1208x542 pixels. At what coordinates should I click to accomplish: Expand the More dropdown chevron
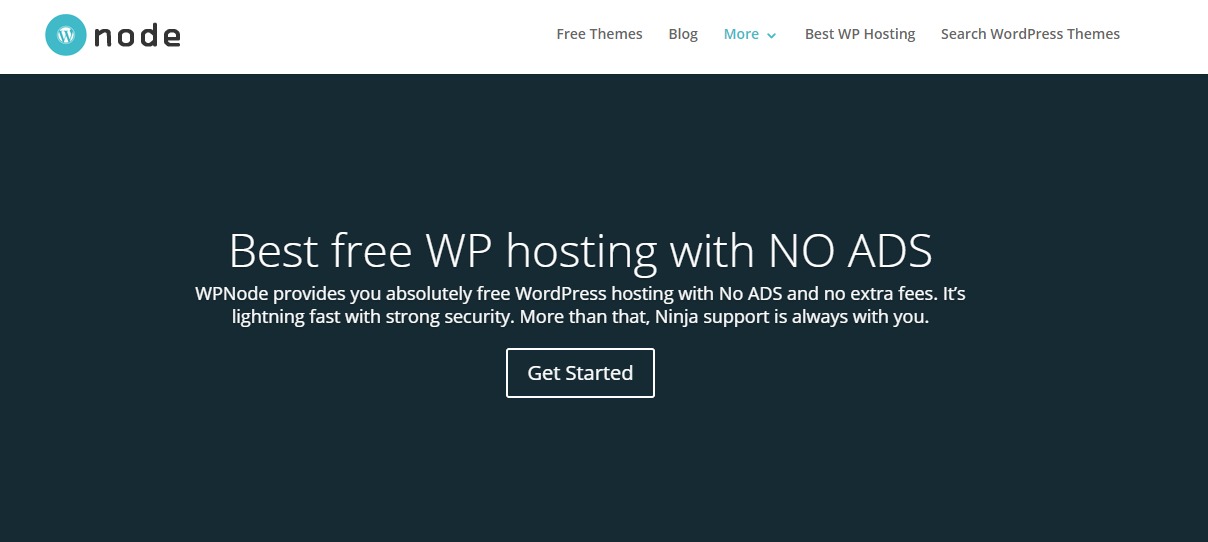[771, 36]
